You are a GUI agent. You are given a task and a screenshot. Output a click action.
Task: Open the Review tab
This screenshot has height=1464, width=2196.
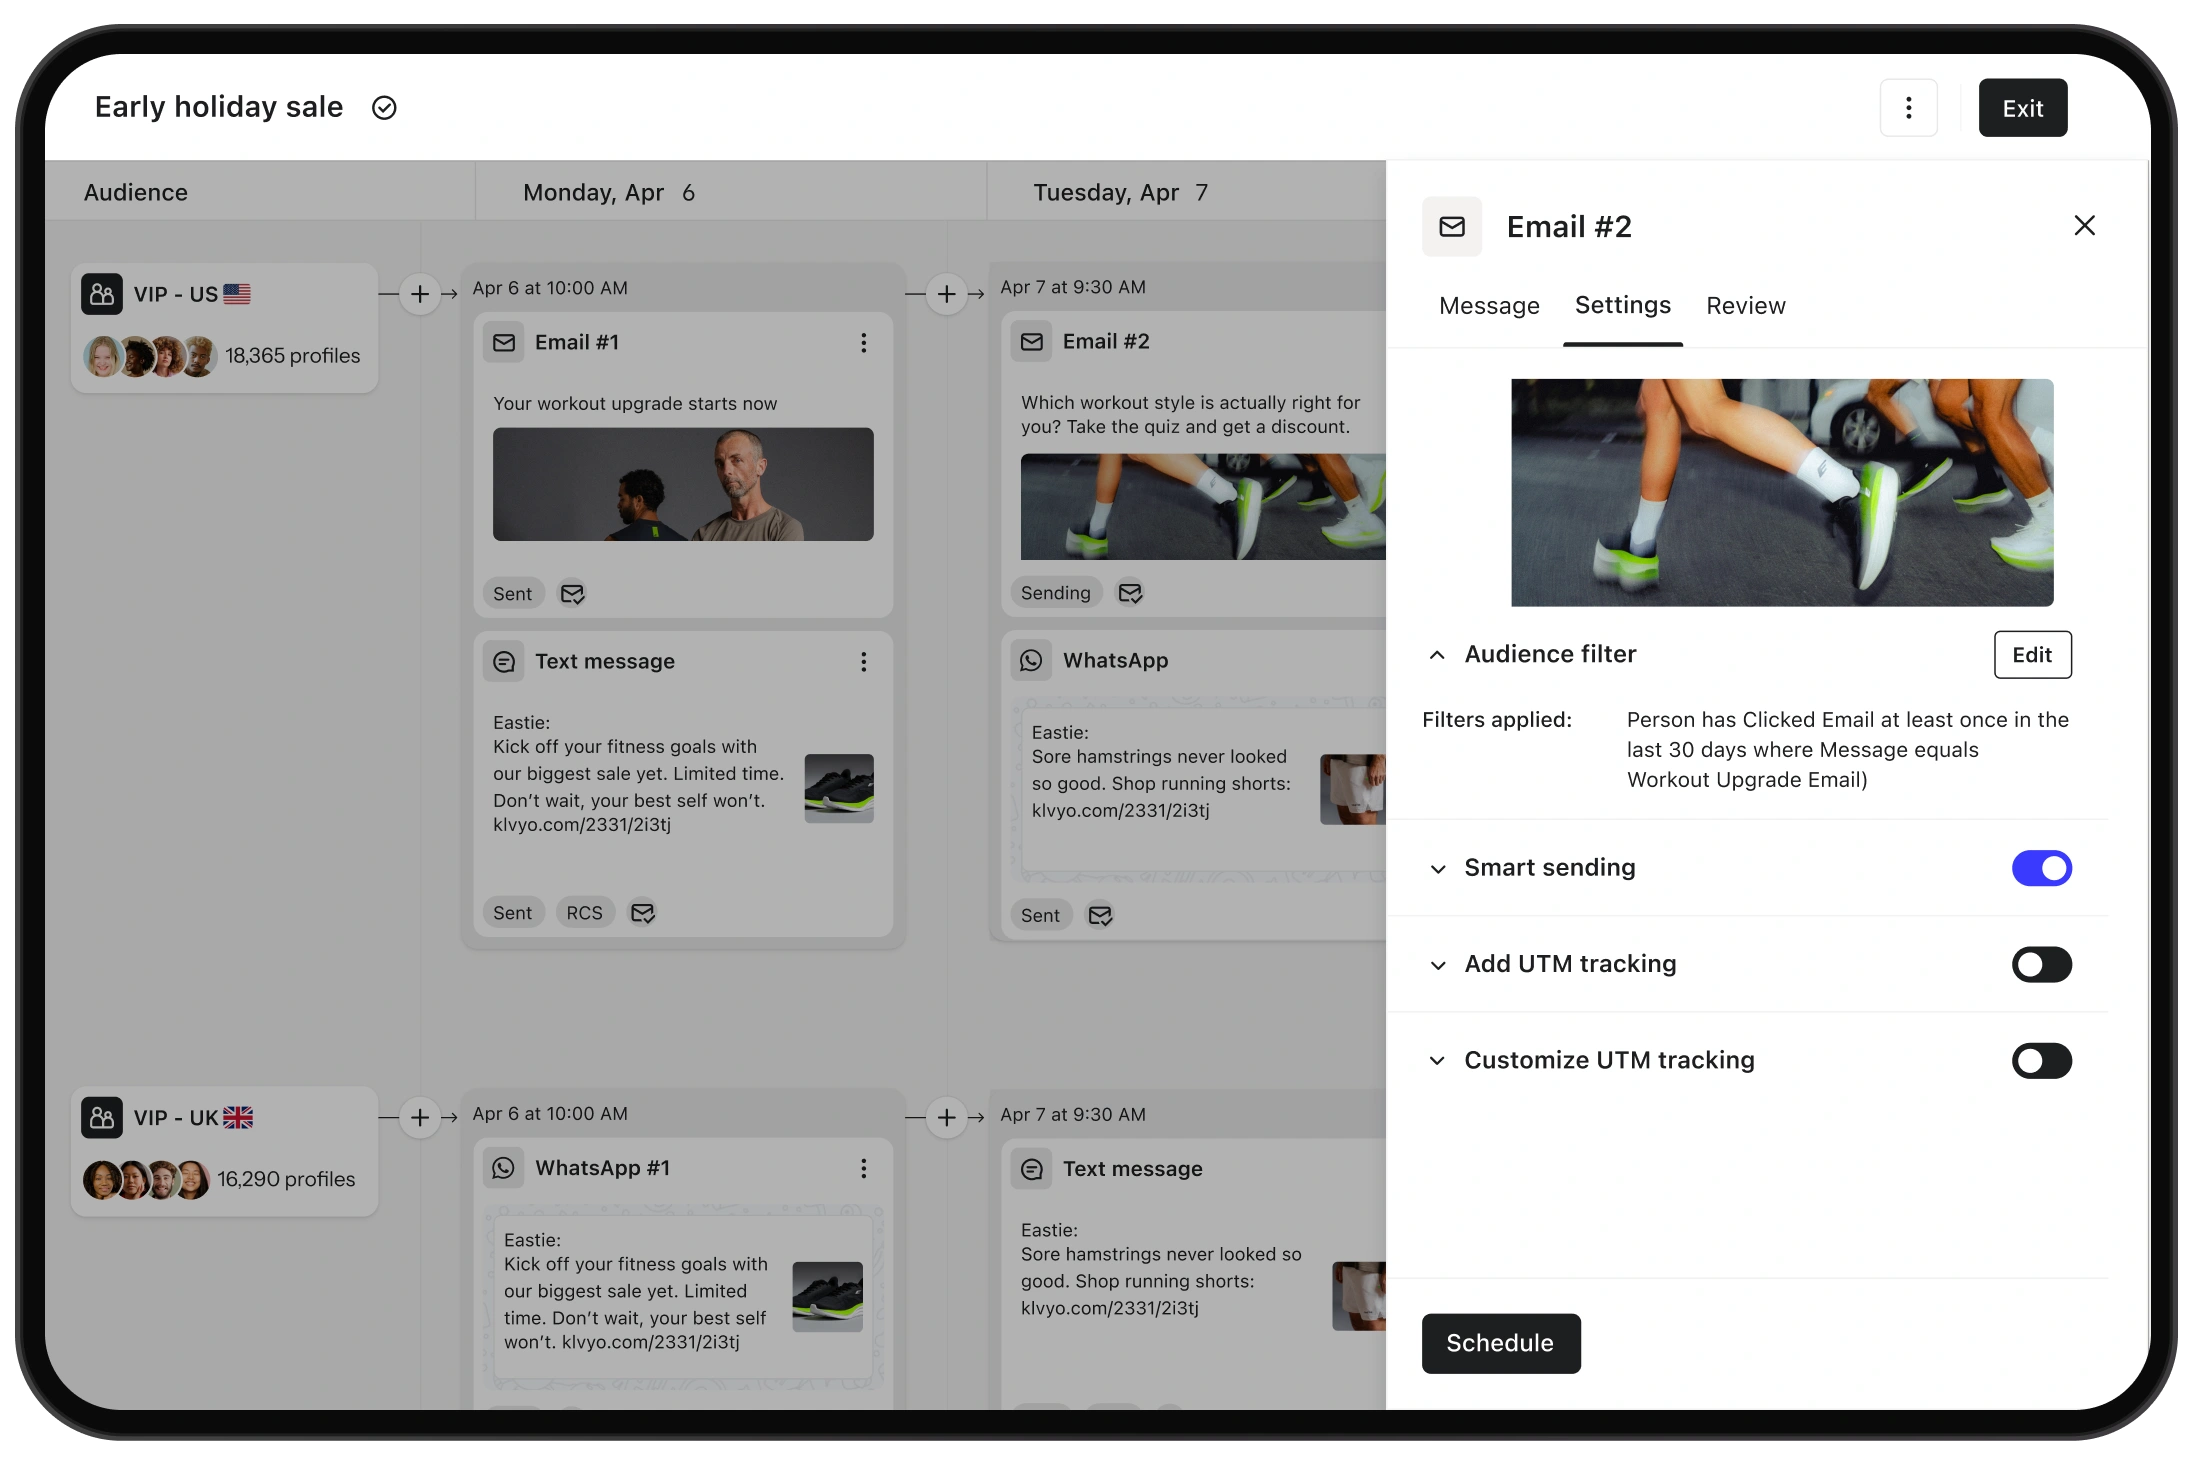[x=1745, y=306]
